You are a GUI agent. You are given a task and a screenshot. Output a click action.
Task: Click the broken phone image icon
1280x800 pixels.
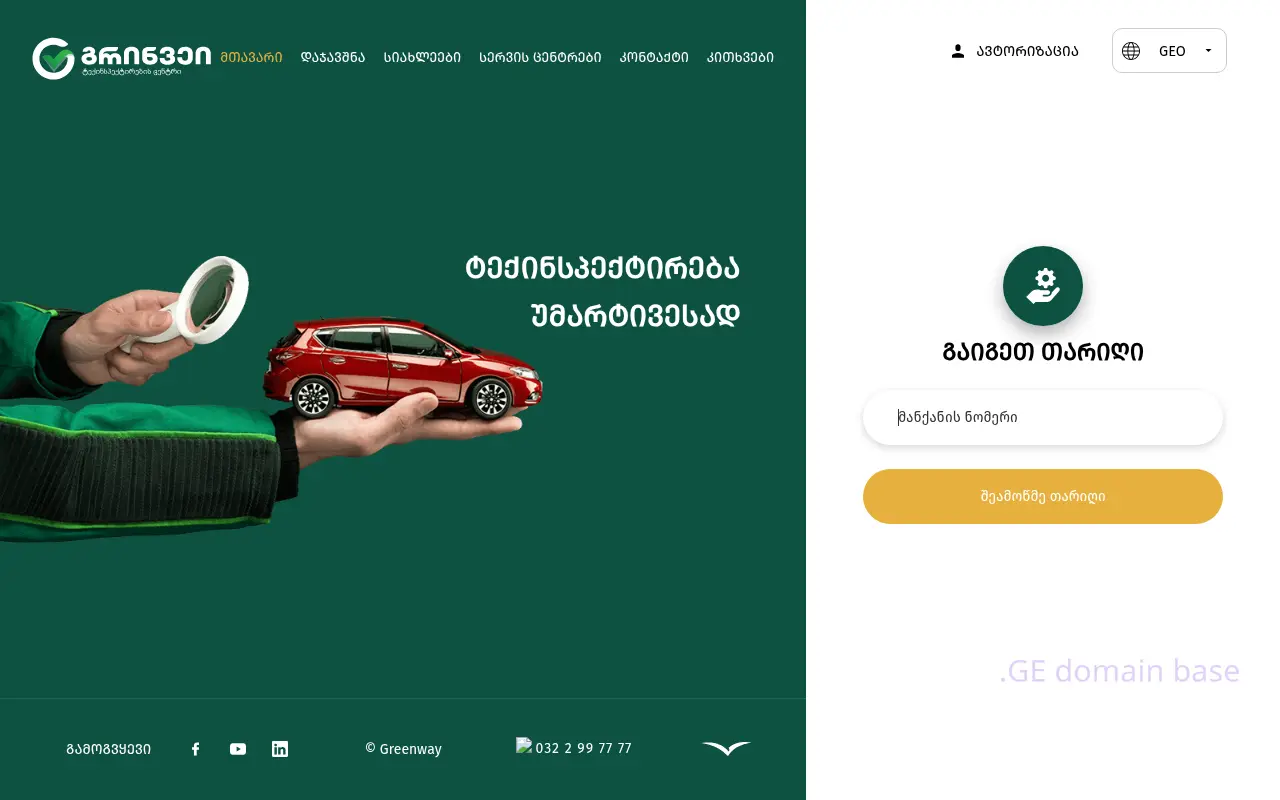(x=524, y=745)
